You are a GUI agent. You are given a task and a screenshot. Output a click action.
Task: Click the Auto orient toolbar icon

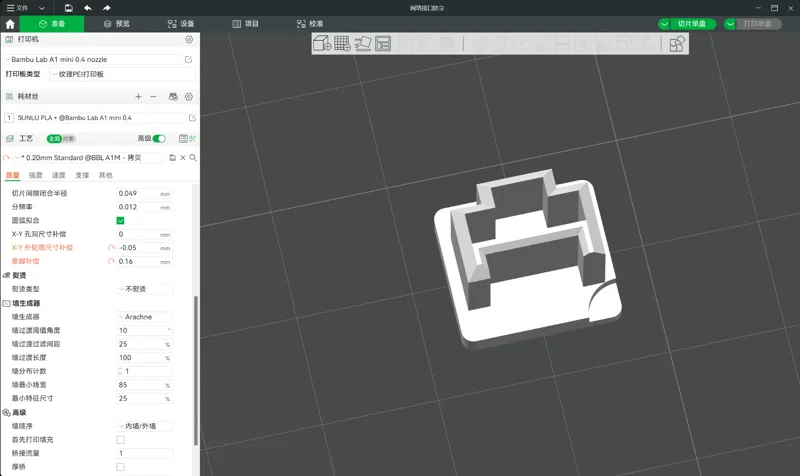click(x=363, y=43)
